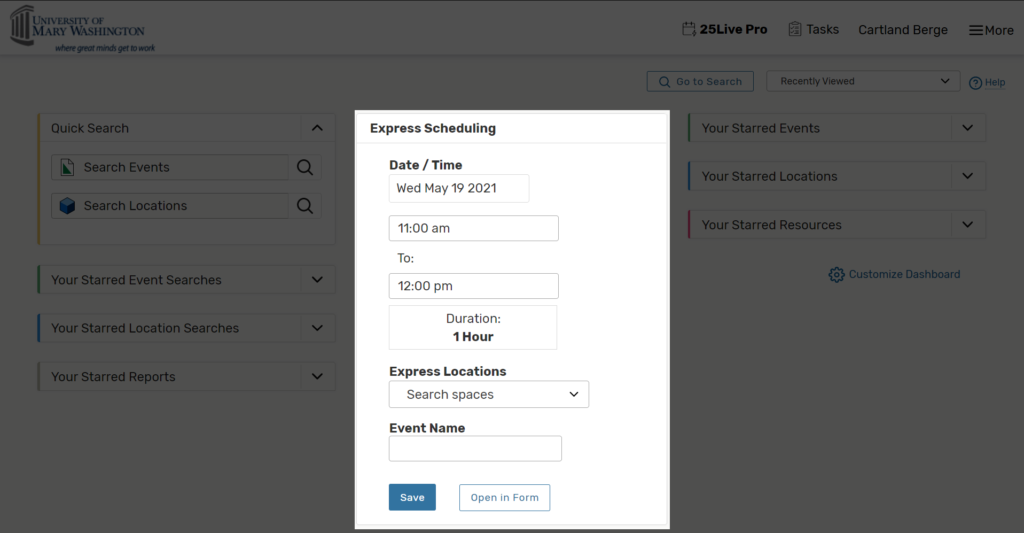This screenshot has height=533, width=1024.
Task: Click the magnifier next to Search Locations
Action: point(305,206)
